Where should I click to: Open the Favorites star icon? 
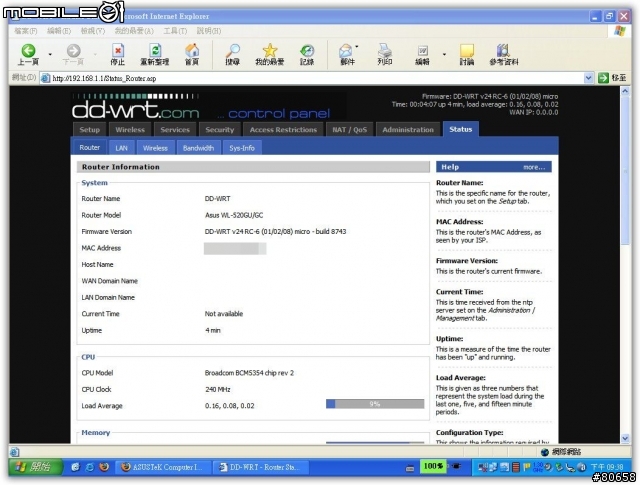coord(270,51)
